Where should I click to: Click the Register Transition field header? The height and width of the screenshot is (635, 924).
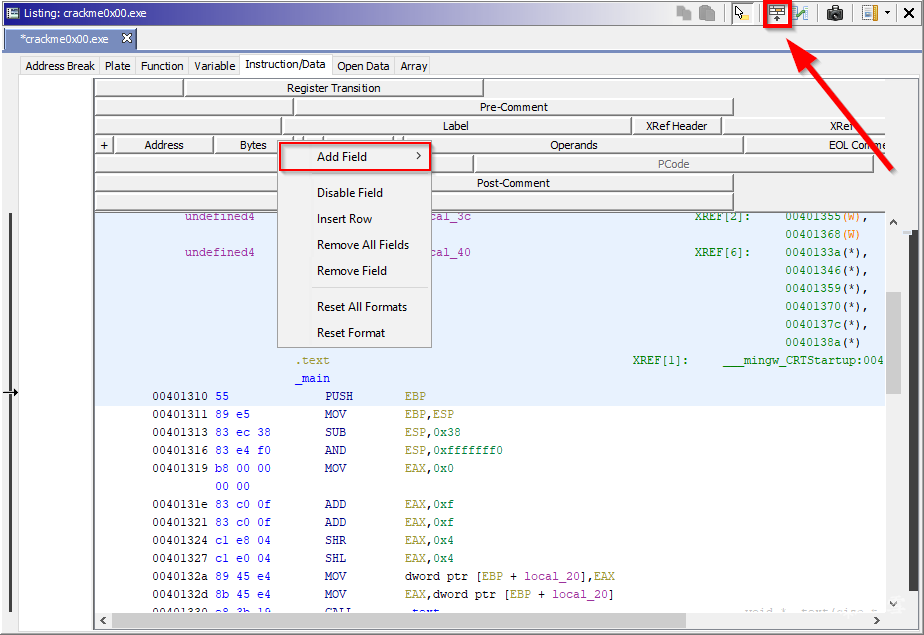coord(333,88)
